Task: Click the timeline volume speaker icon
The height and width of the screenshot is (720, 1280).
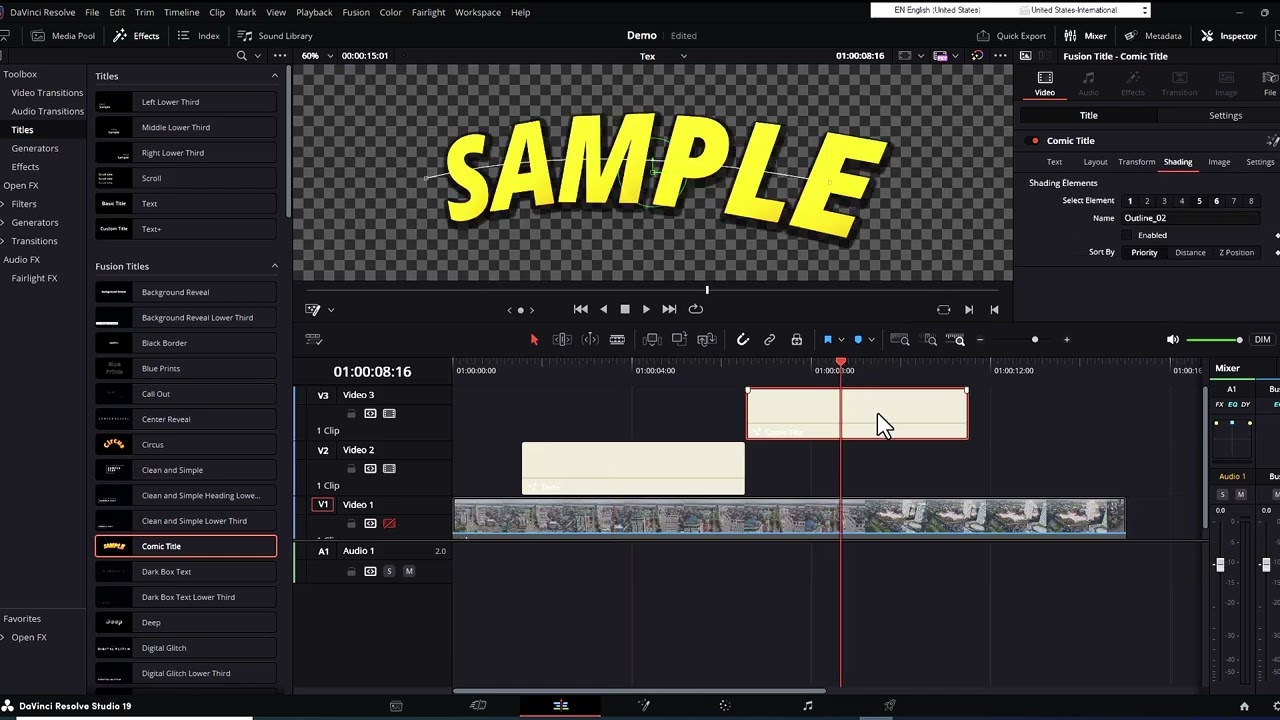Action: [x=1172, y=340]
